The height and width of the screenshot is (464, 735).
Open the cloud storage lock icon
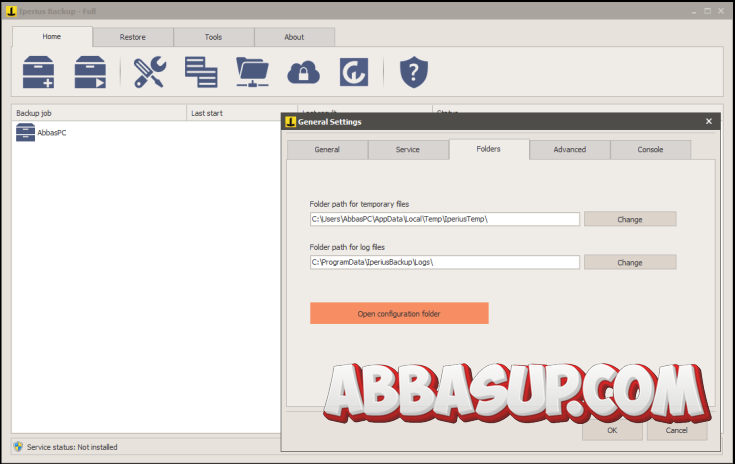tap(303, 73)
